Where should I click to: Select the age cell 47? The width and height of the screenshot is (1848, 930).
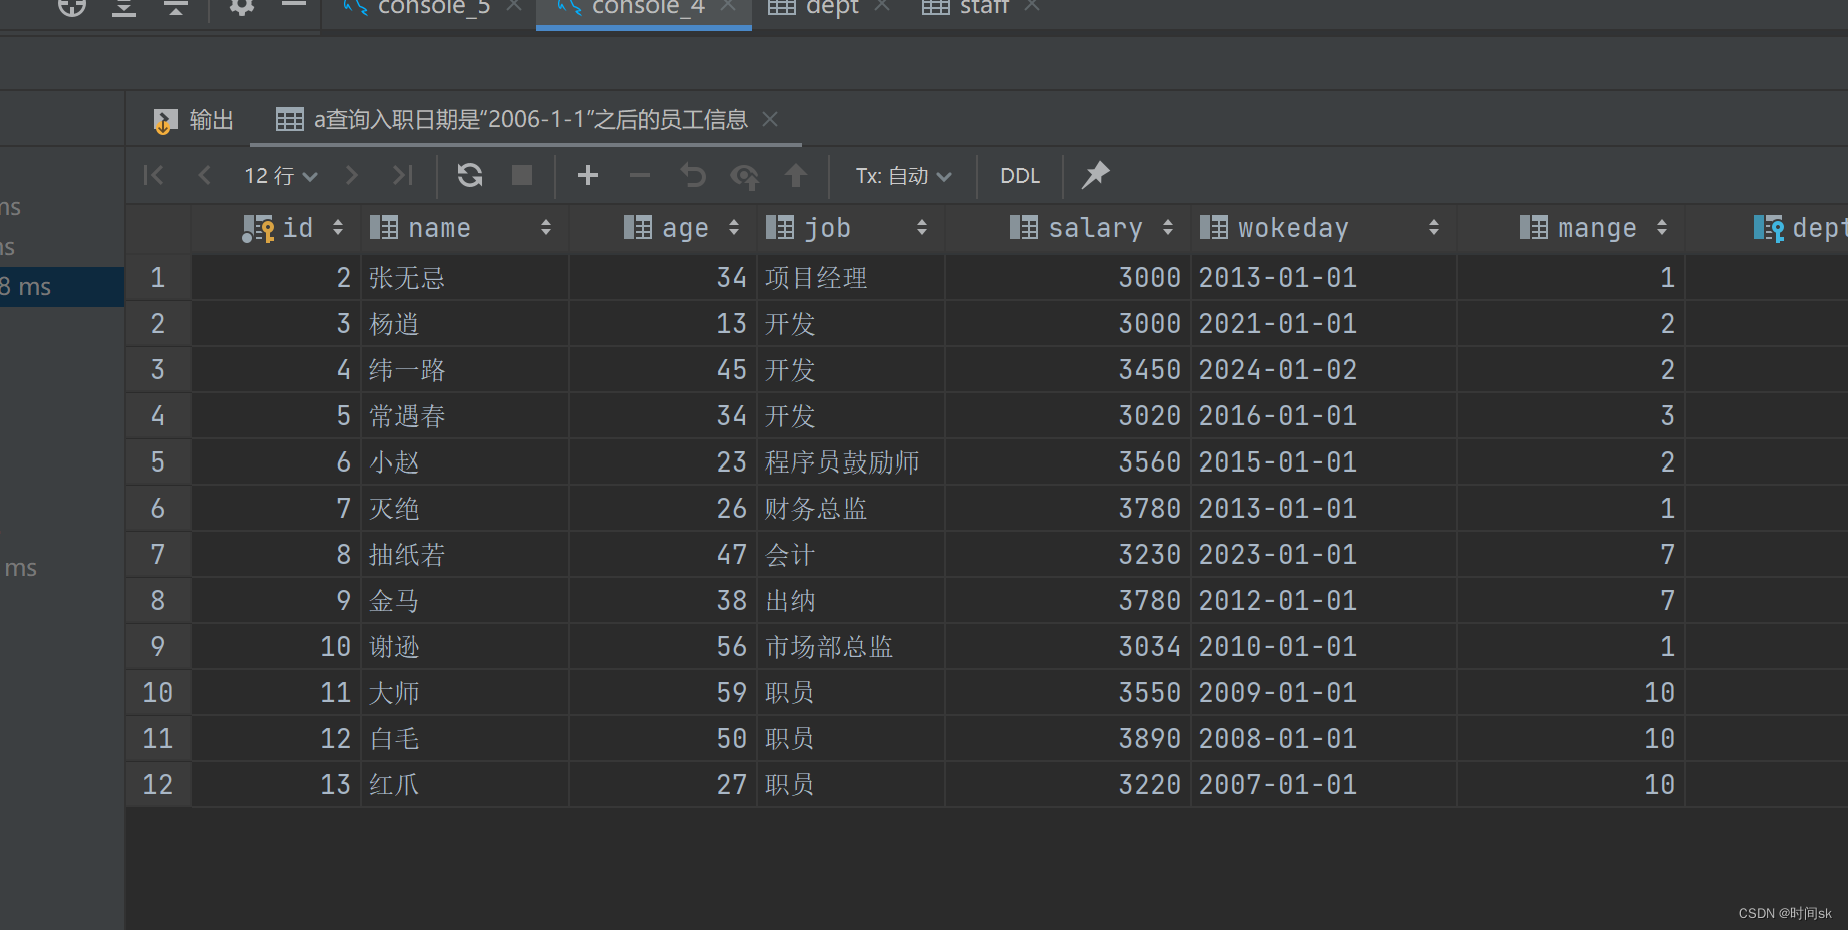pos(665,555)
